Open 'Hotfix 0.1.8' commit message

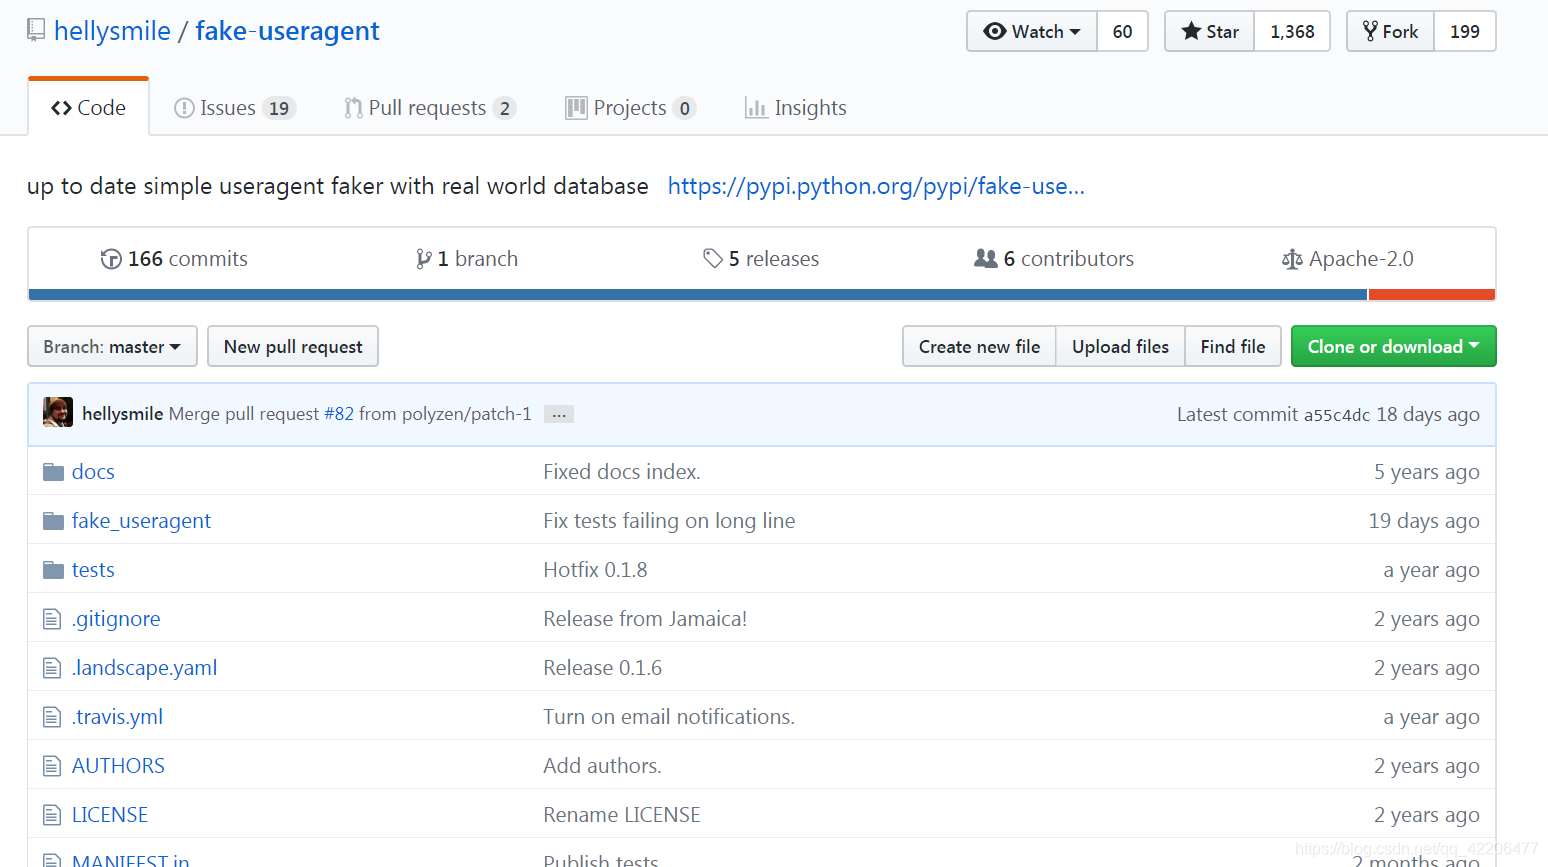tap(595, 570)
